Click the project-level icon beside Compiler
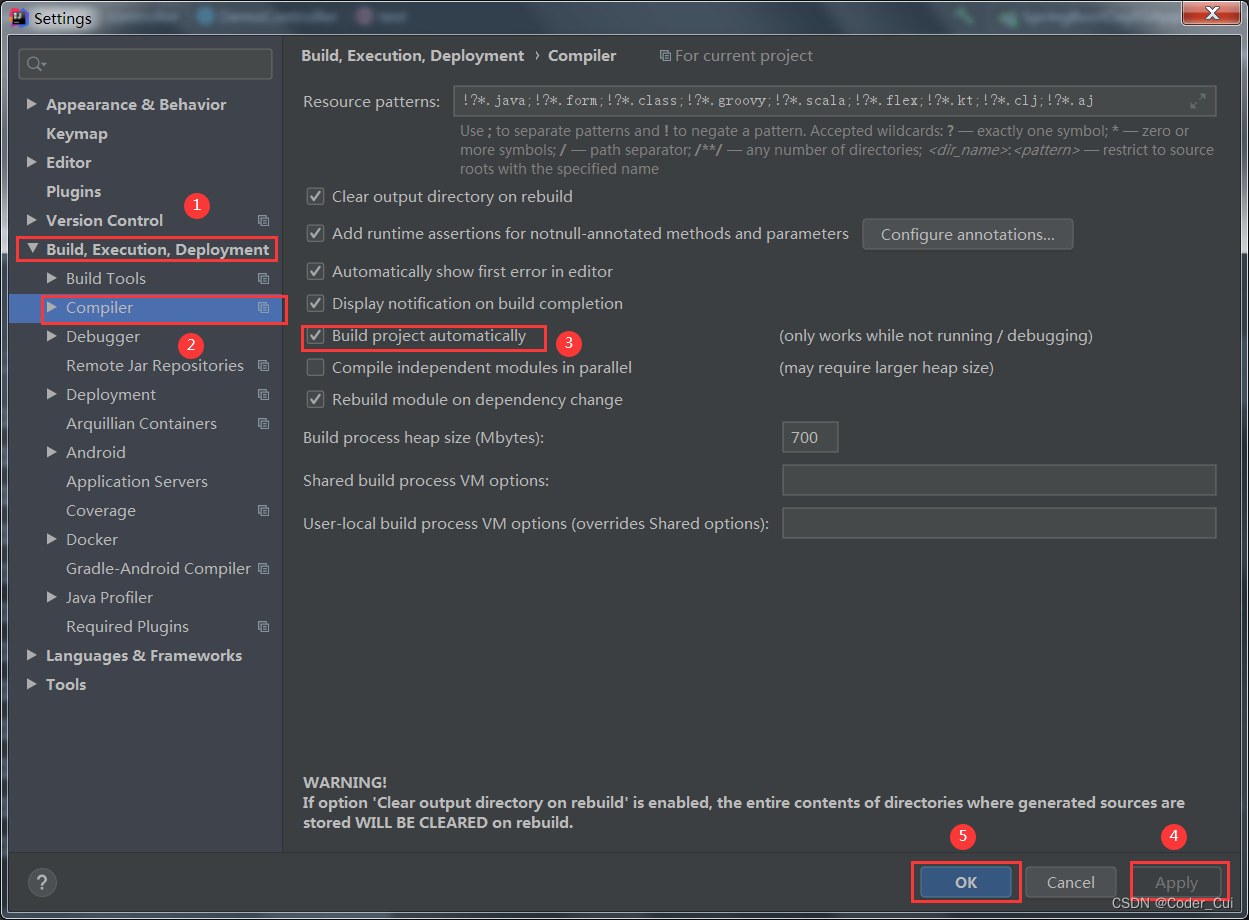 pos(263,308)
